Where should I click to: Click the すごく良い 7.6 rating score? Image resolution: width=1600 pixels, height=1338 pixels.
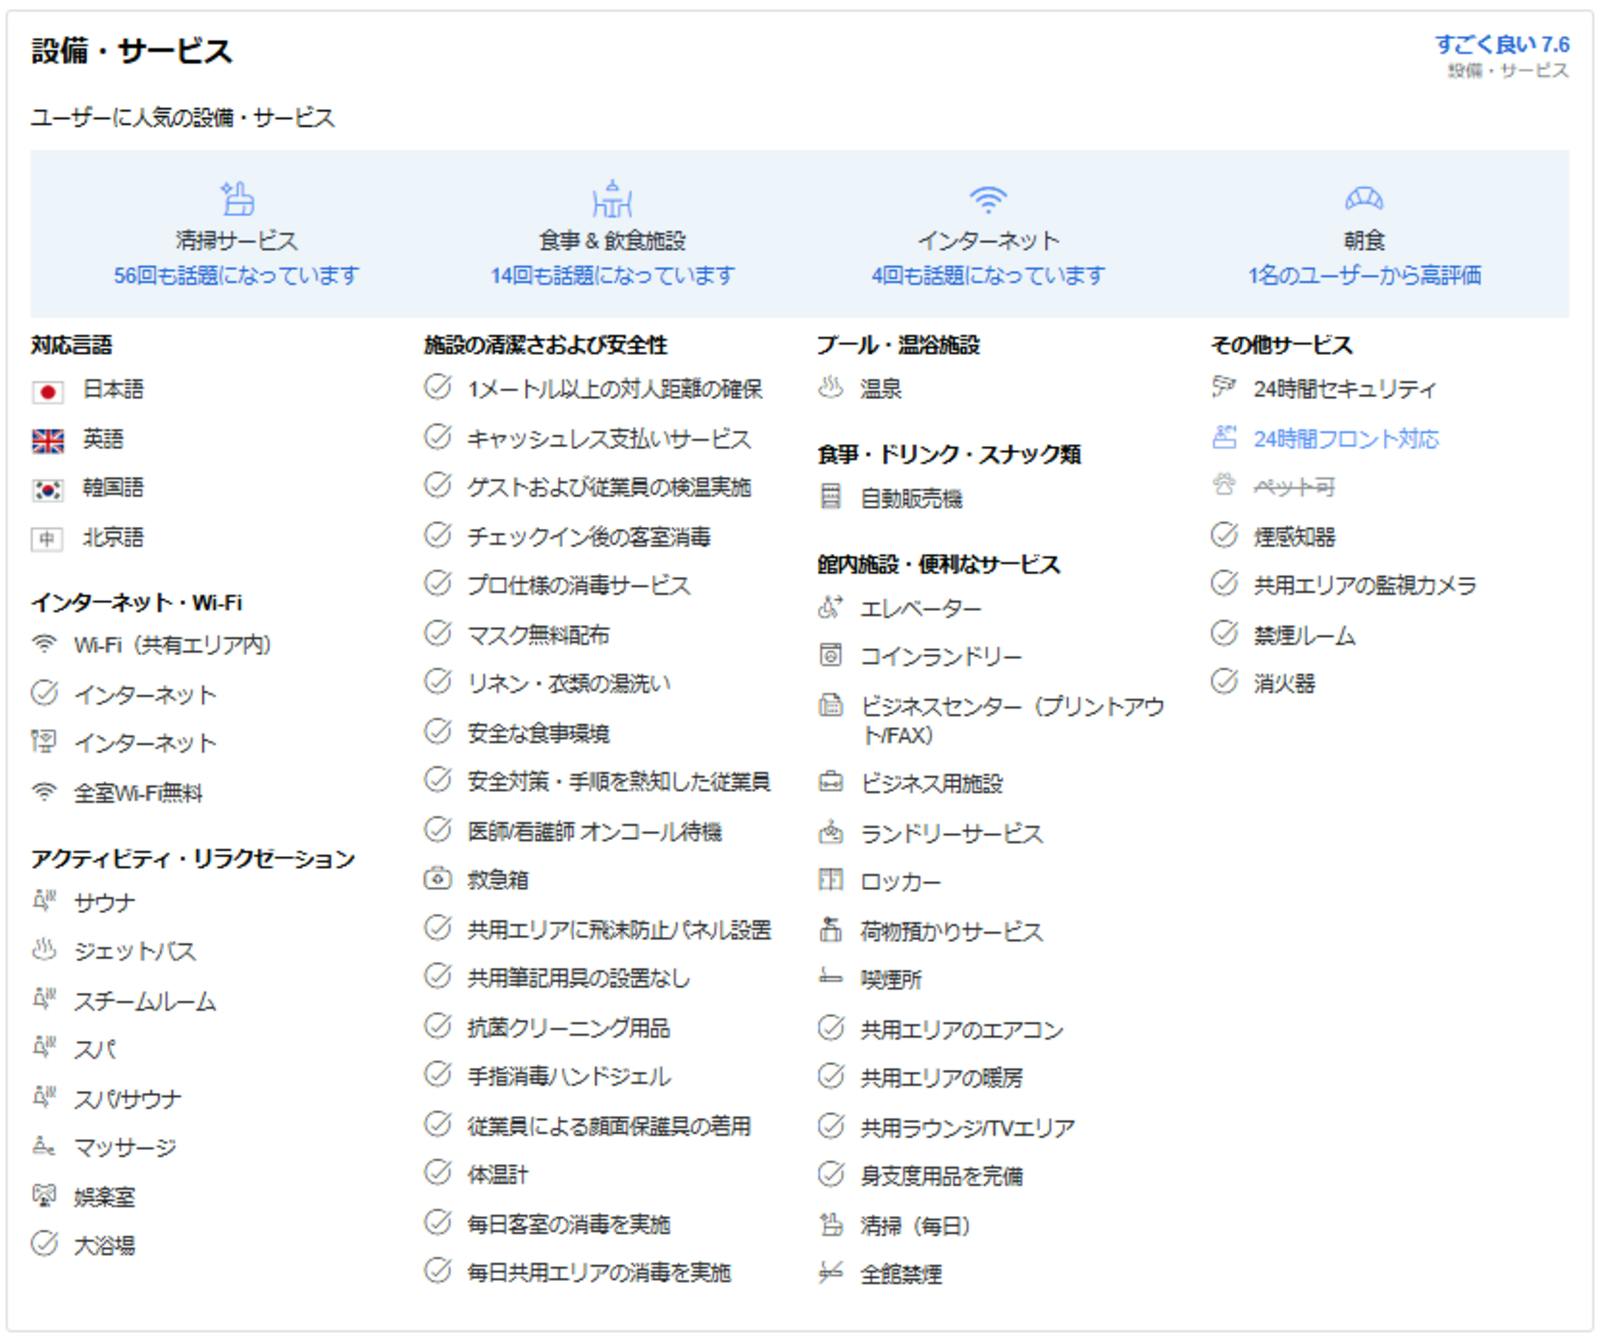[1502, 44]
